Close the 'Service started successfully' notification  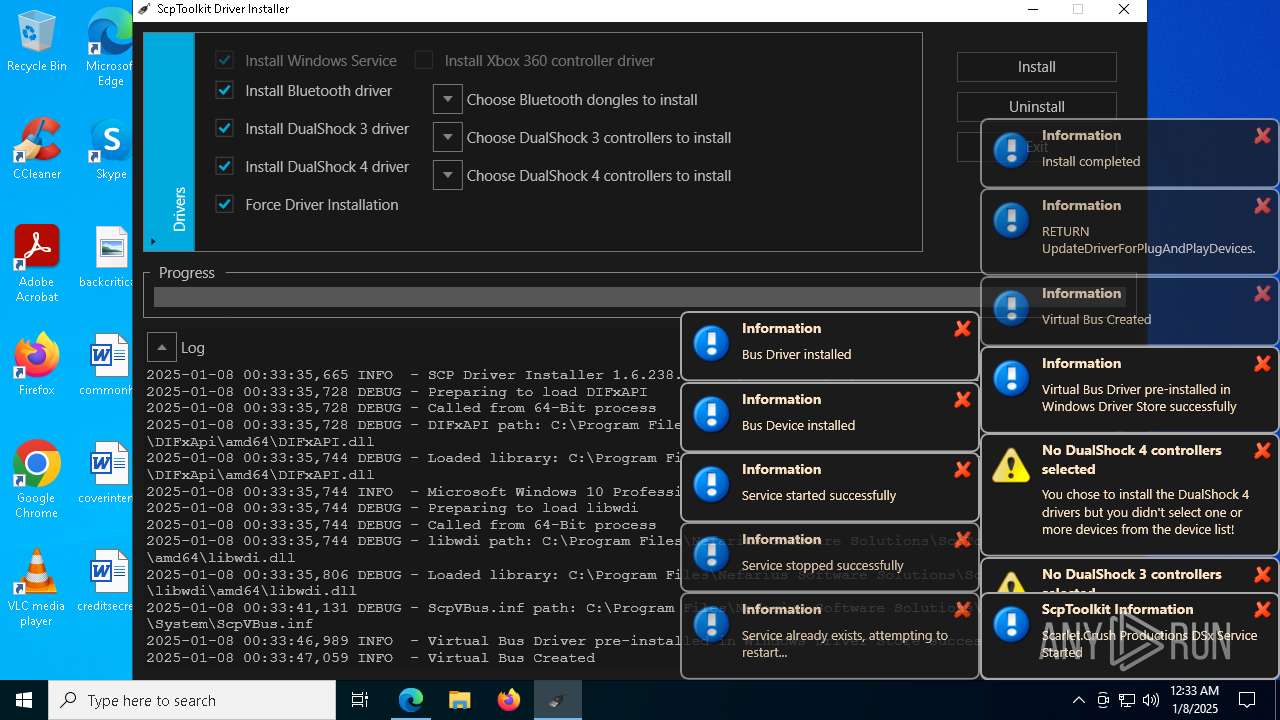pyautogui.click(x=962, y=470)
